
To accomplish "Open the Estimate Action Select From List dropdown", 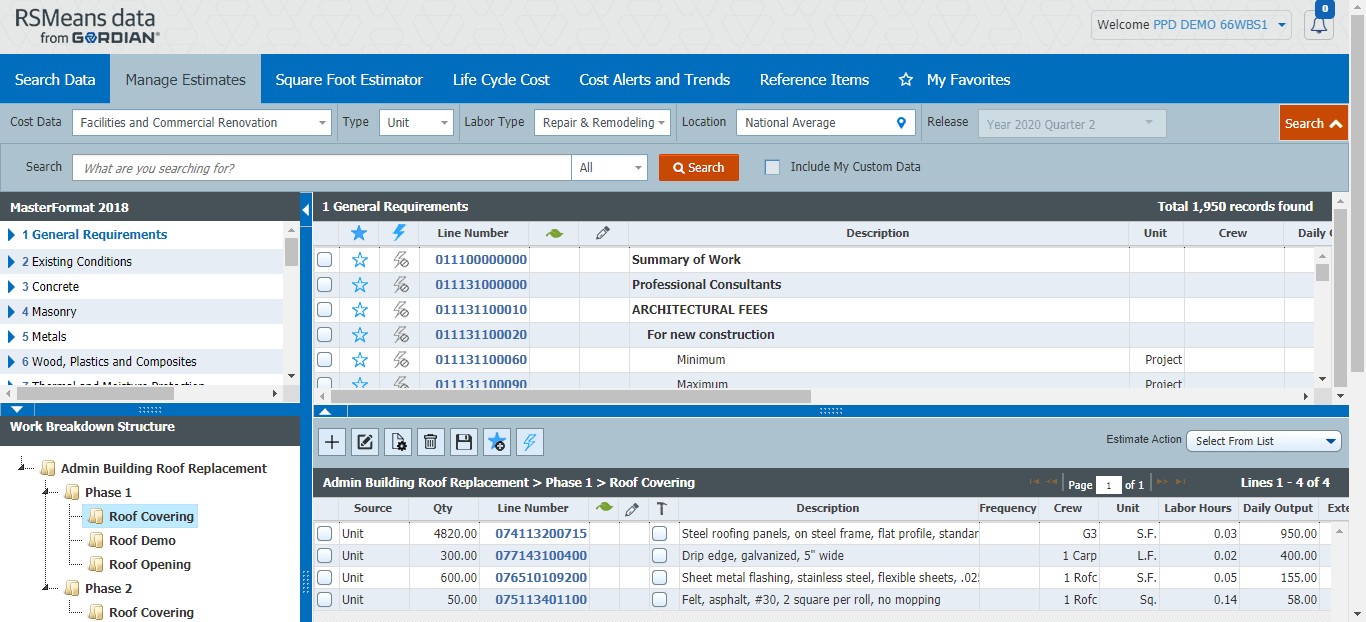I will [x=1263, y=440].
